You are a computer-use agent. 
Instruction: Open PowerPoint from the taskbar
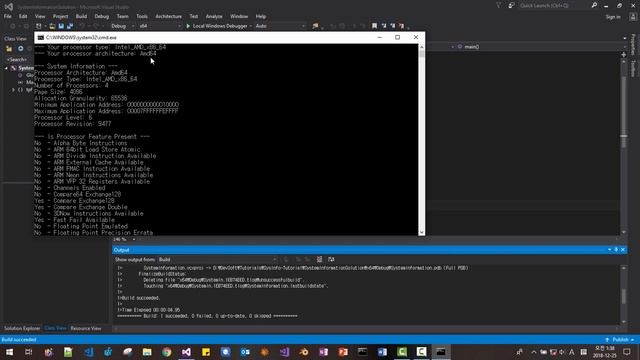[343, 352]
